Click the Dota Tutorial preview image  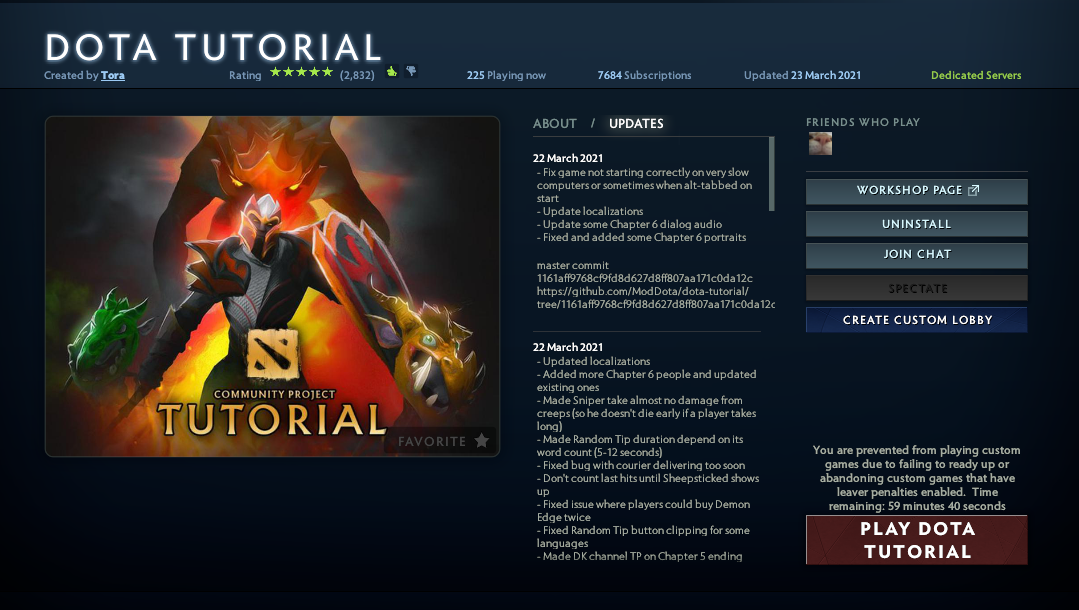coord(273,286)
